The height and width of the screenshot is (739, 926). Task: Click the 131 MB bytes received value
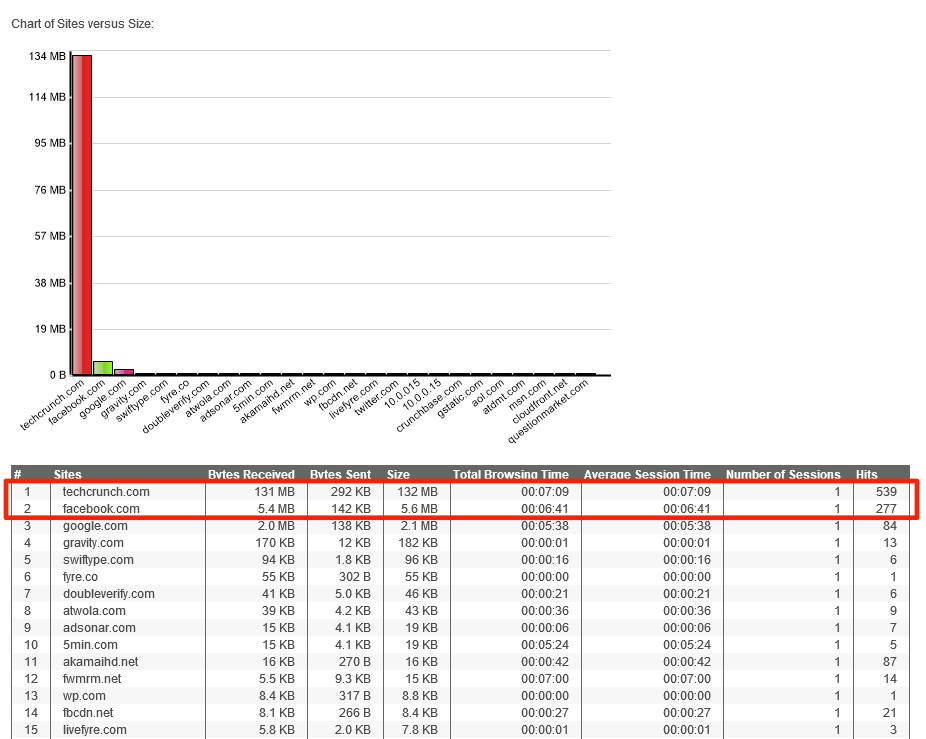coord(275,491)
